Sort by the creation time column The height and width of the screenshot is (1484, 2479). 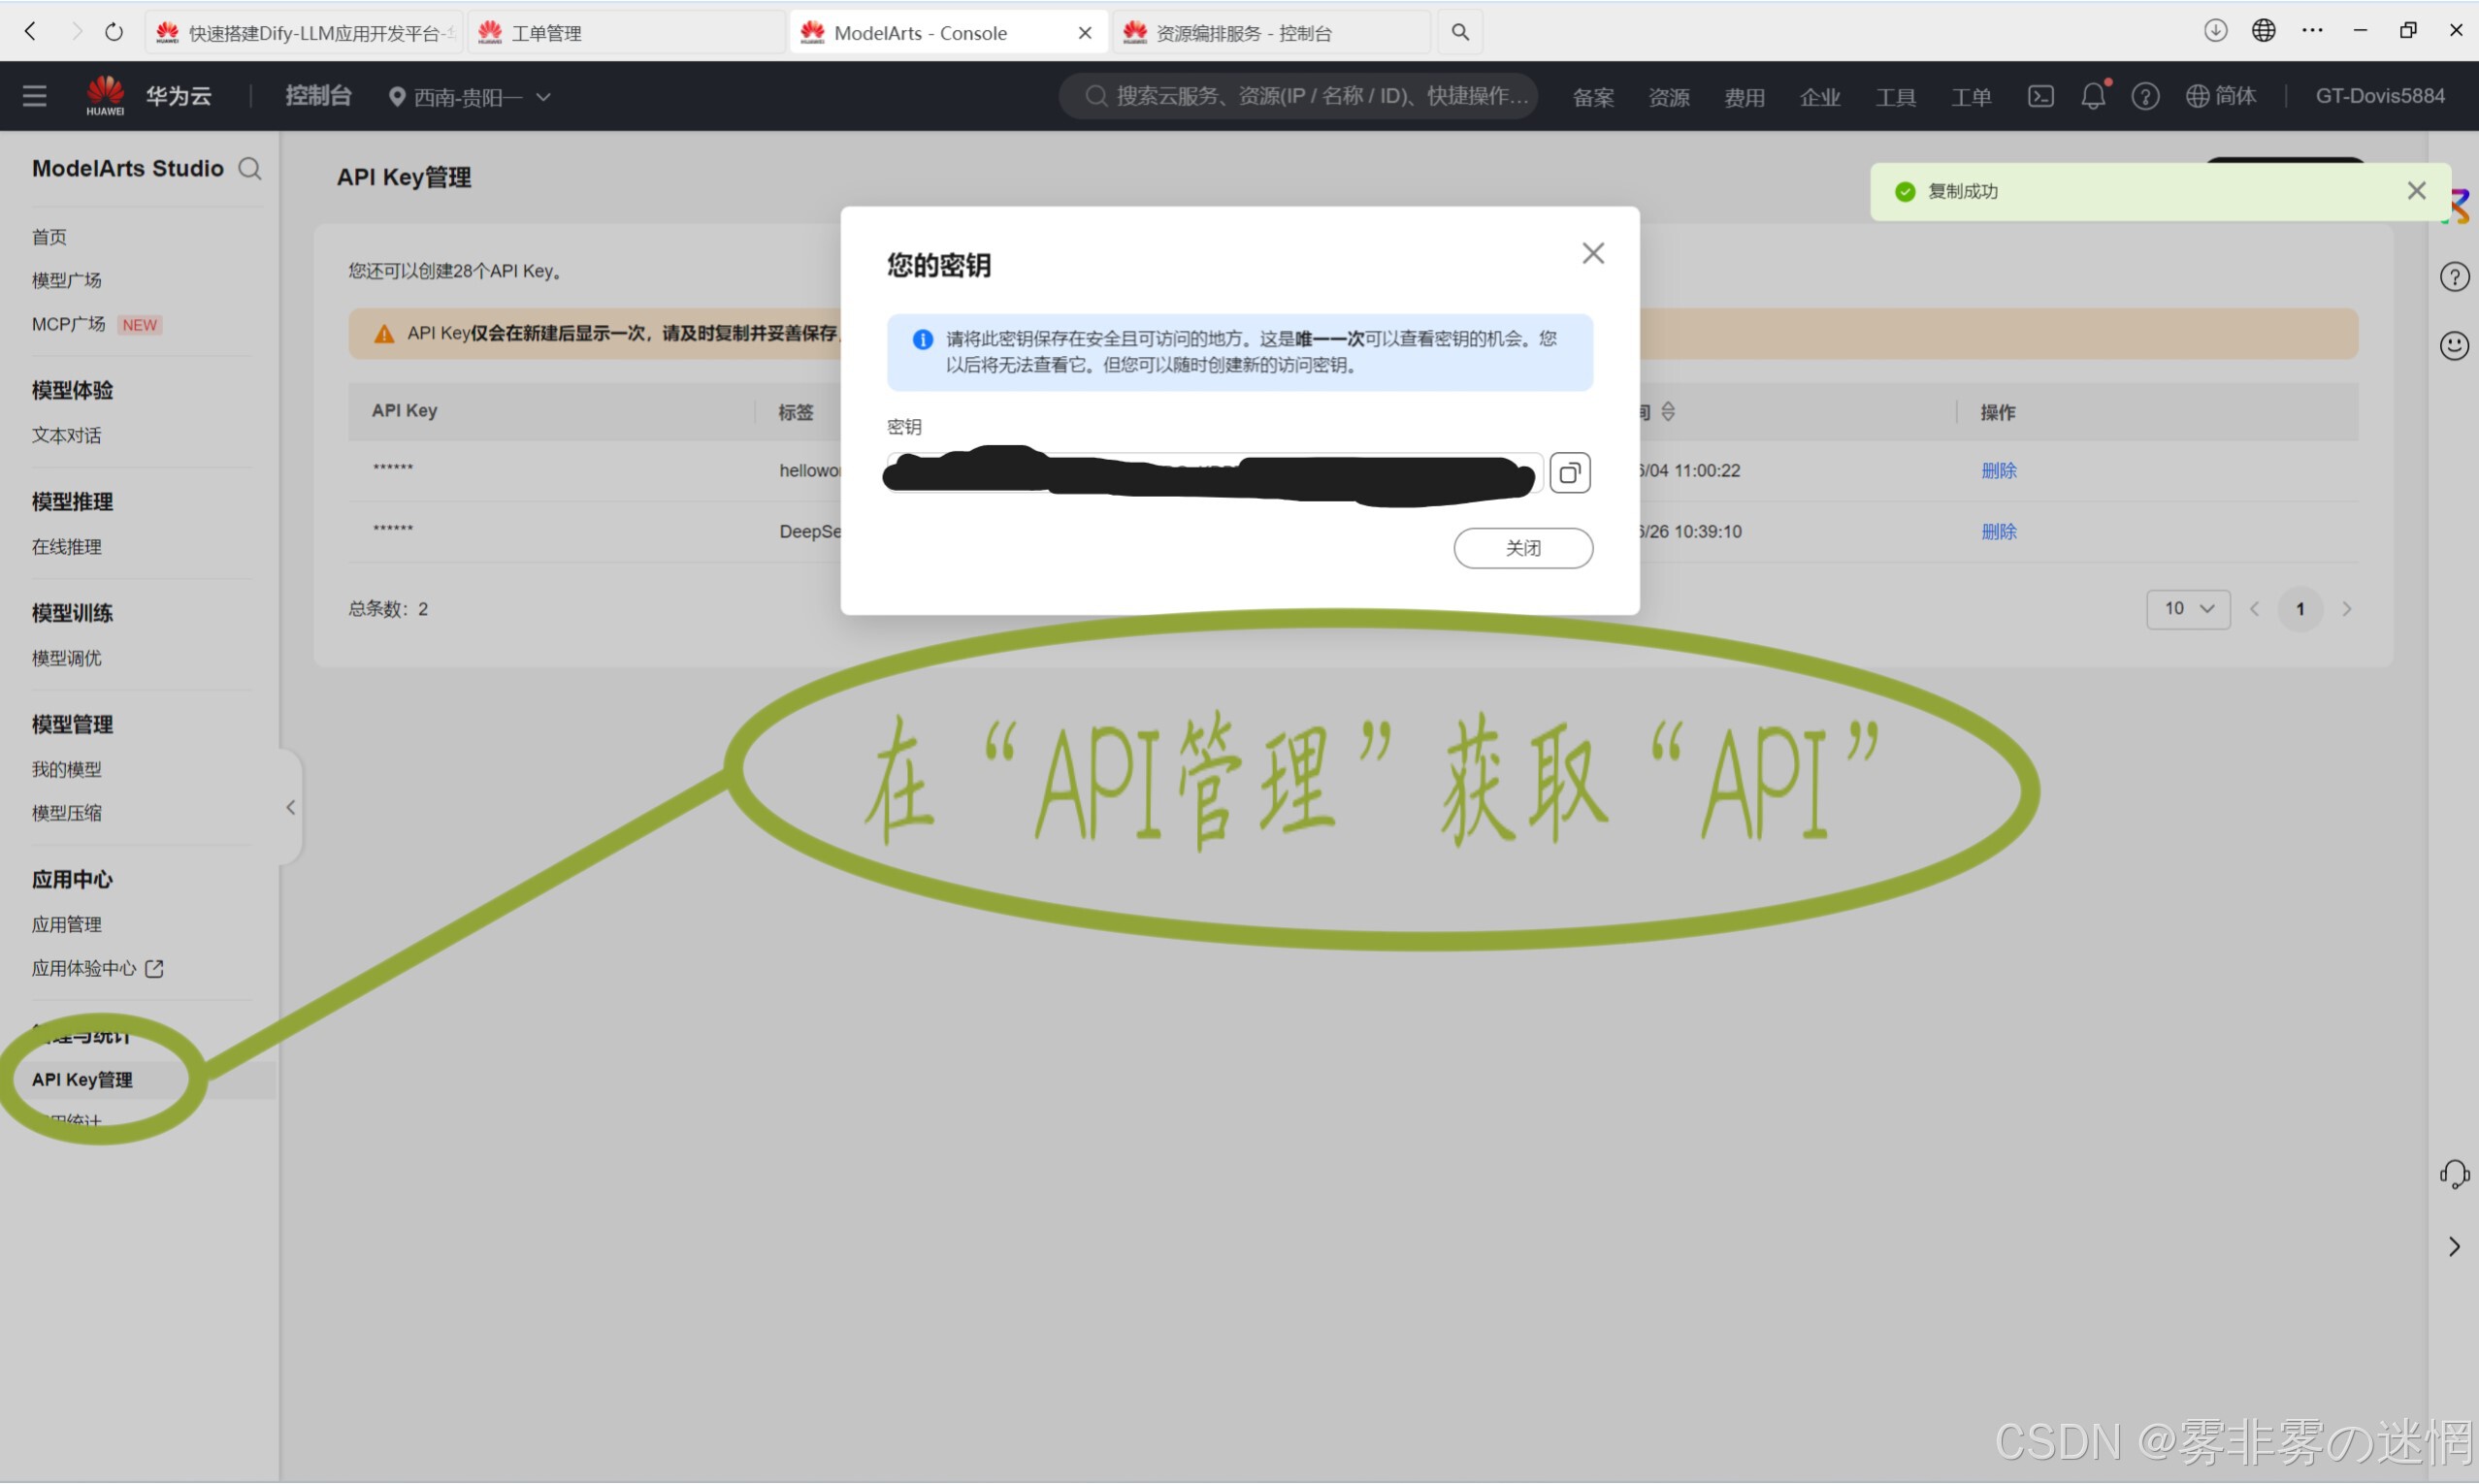click(x=1667, y=412)
